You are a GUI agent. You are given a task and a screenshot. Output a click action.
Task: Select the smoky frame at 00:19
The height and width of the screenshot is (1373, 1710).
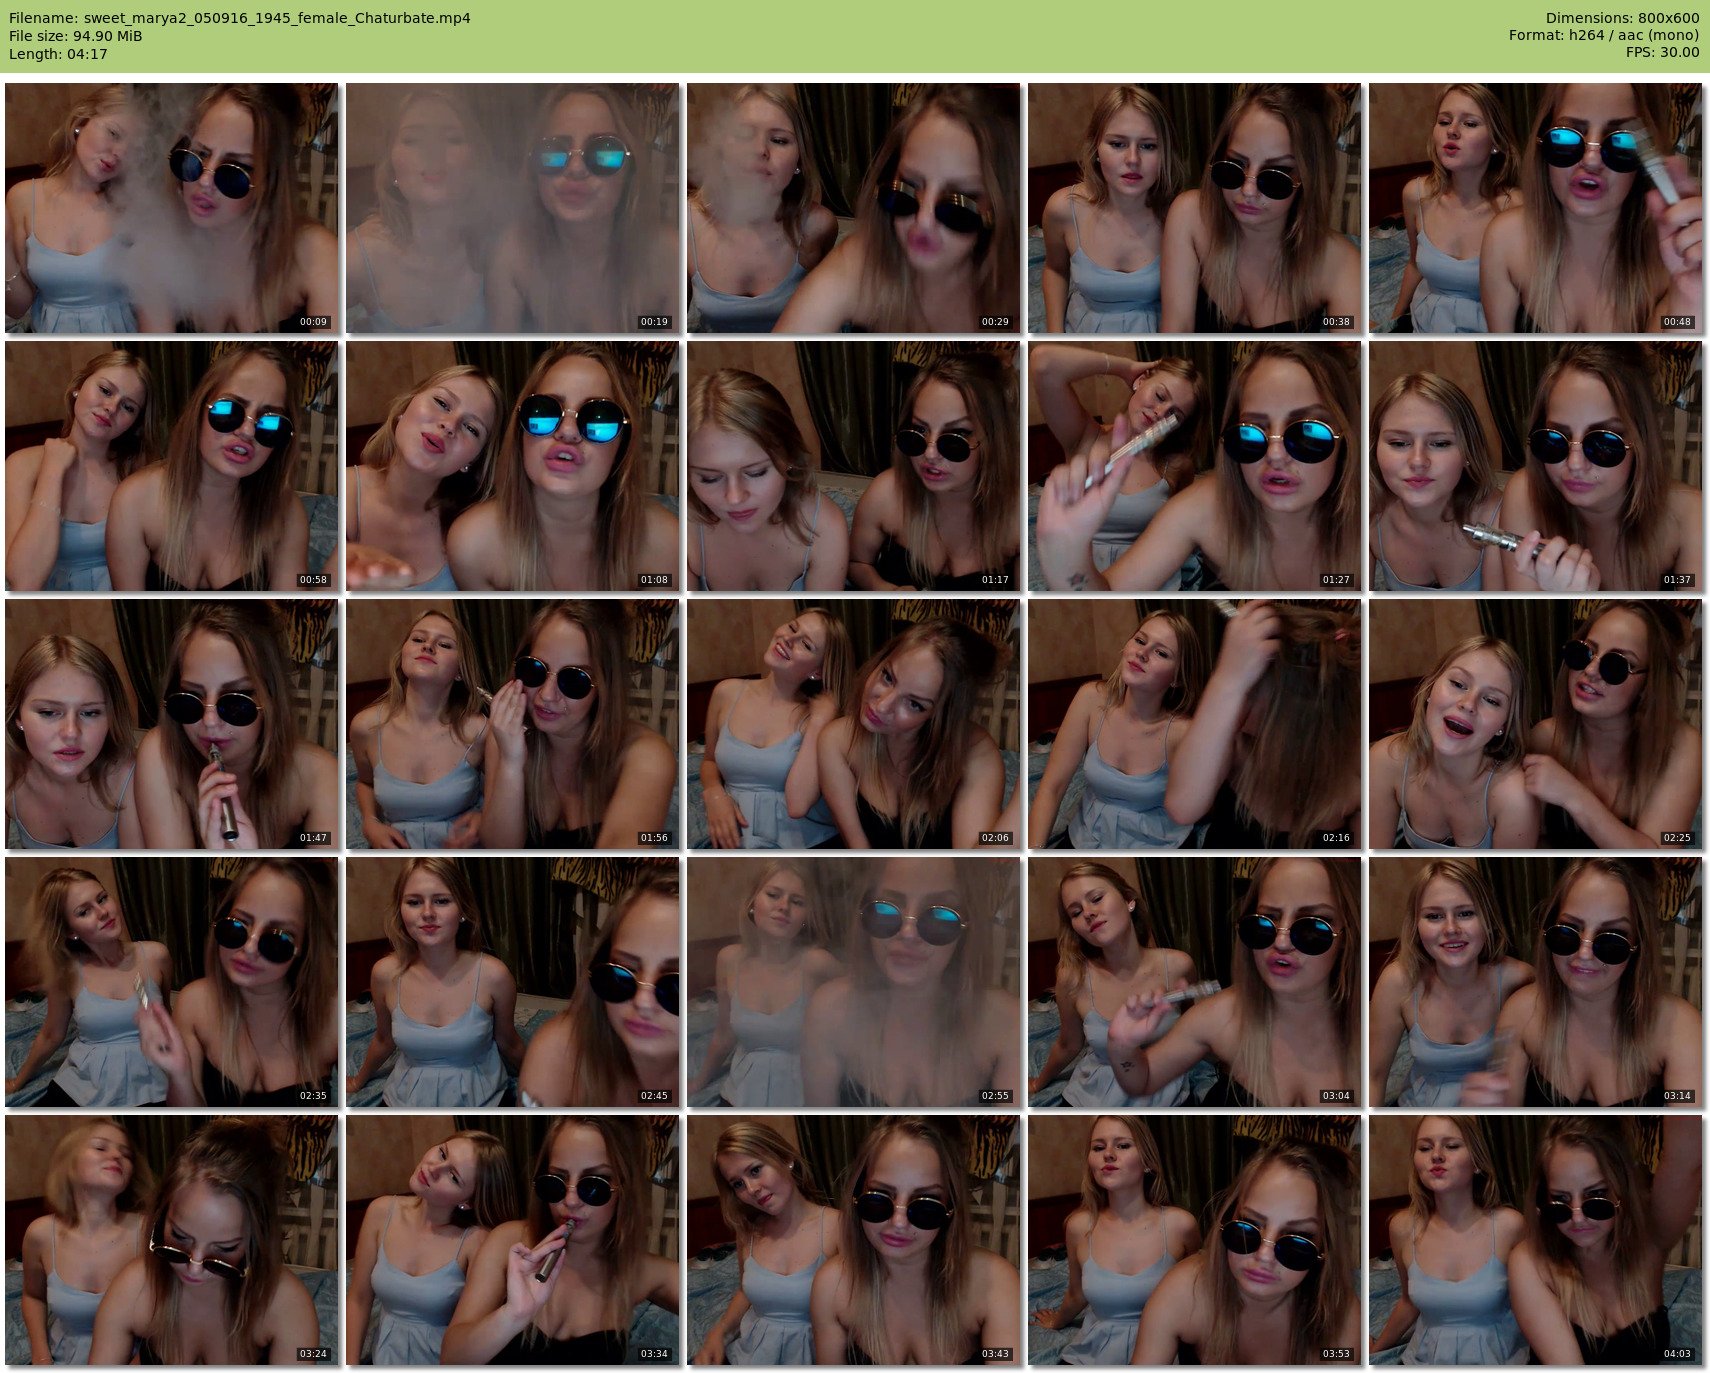click(x=512, y=208)
